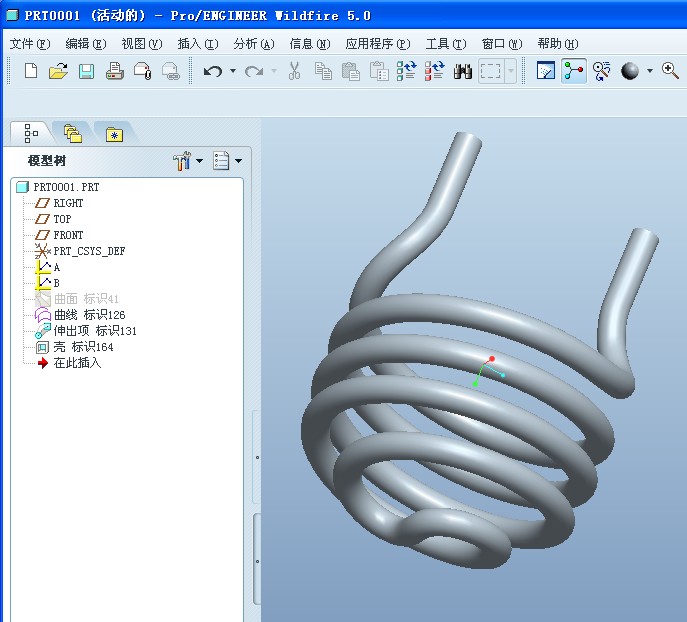Select the RIGHT datum plane

tap(59, 203)
